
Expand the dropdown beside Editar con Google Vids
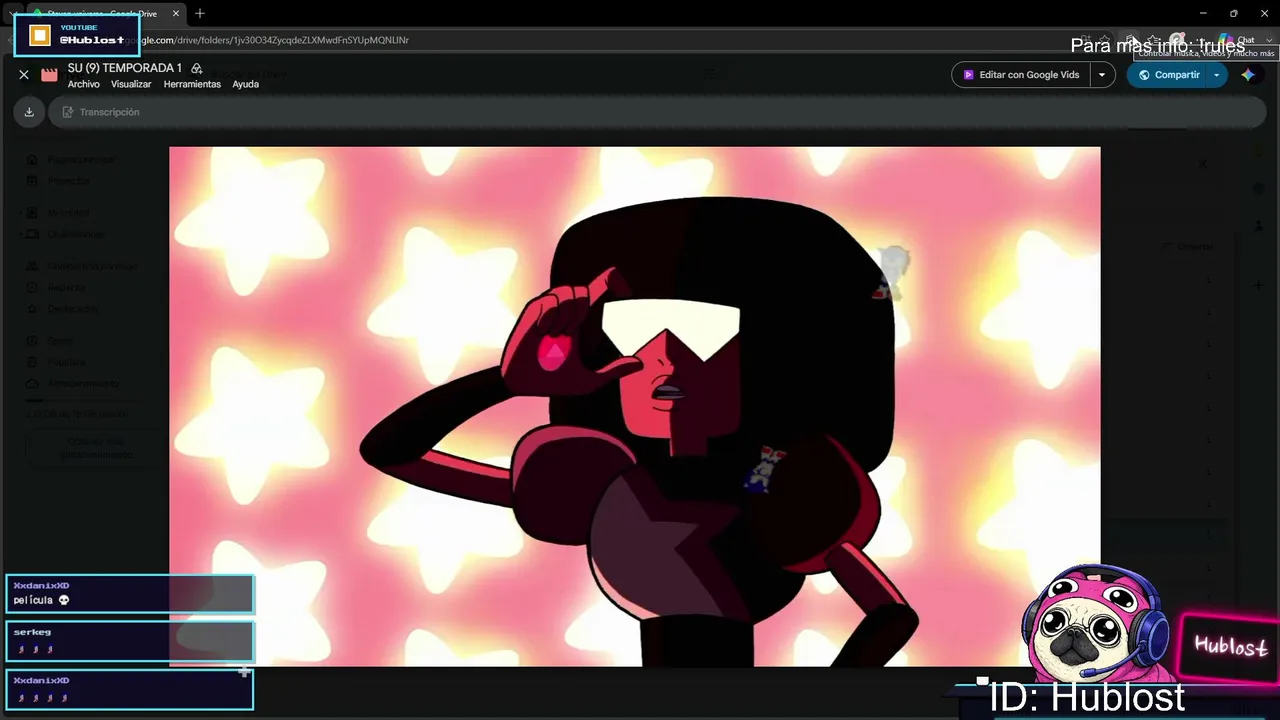(x=1102, y=75)
